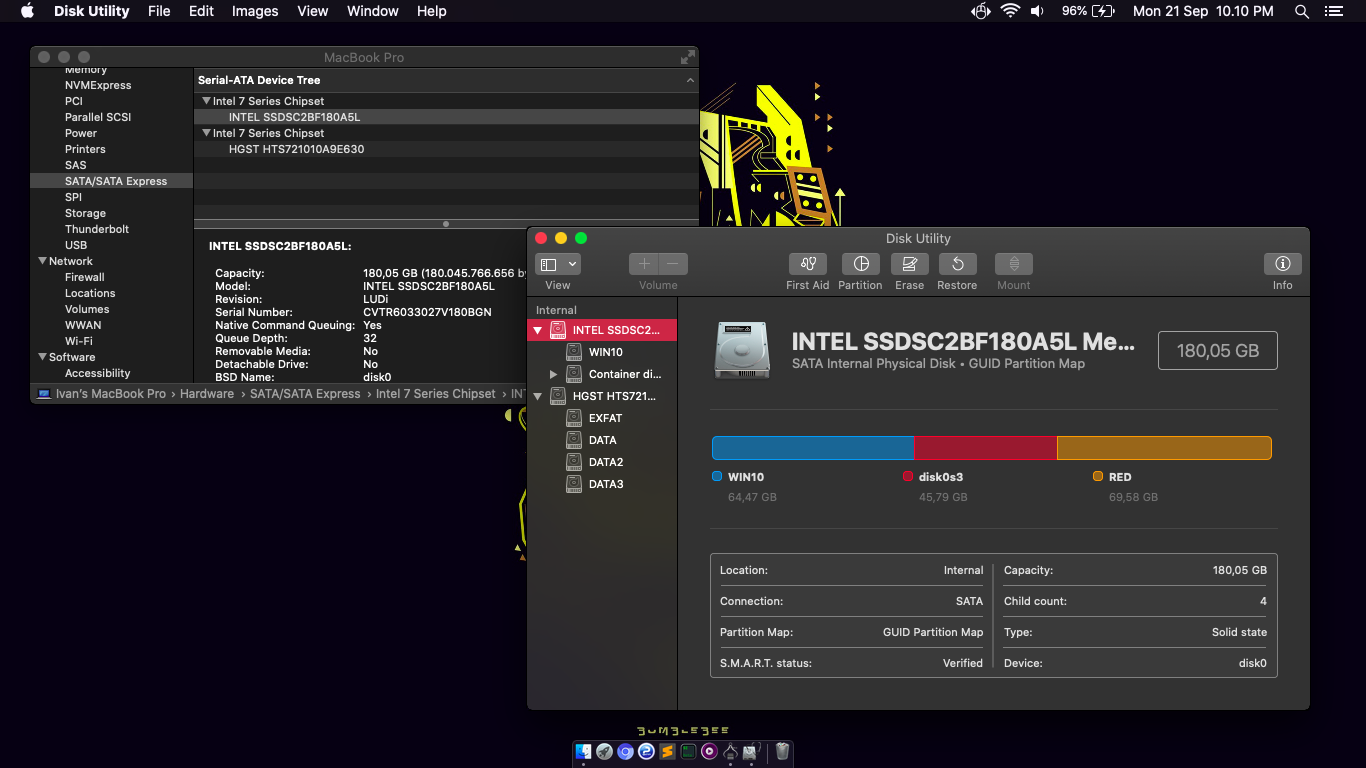Click the volume speaker icon in menu bar
The height and width of the screenshot is (768, 1366).
[x=1038, y=11]
